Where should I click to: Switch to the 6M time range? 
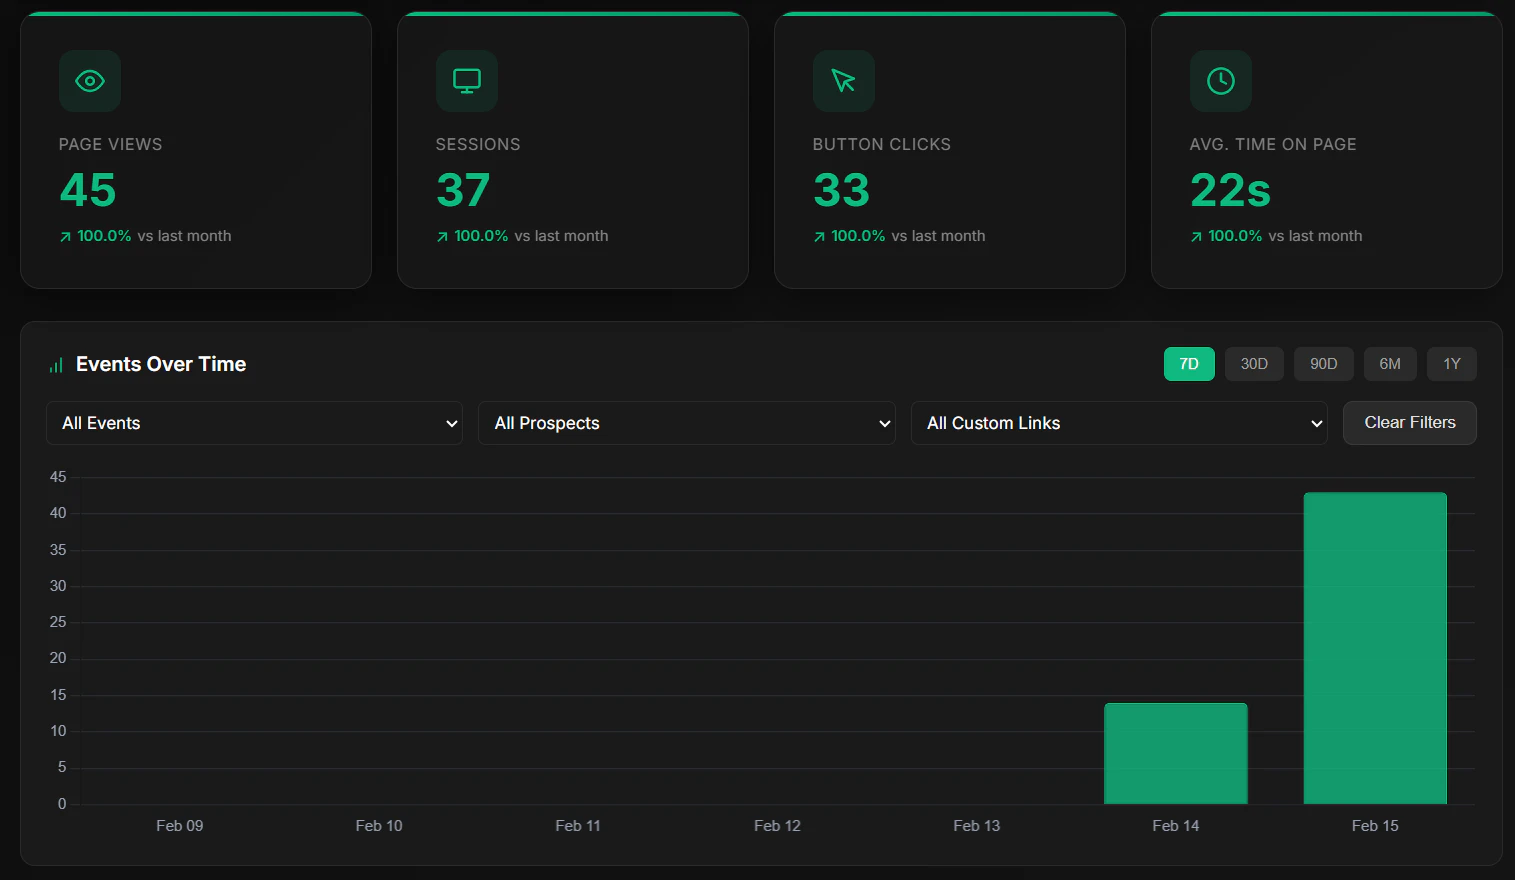1390,364
